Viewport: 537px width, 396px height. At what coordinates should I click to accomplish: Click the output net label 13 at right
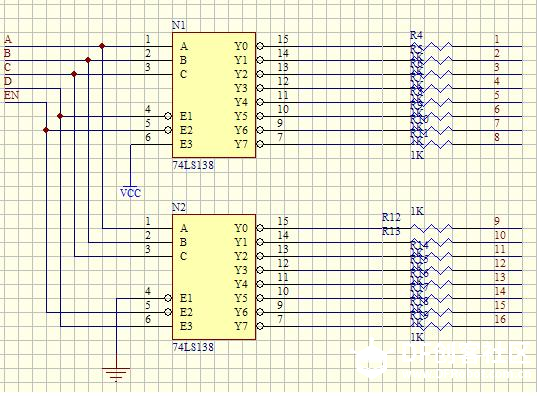[x=500, y=277]
